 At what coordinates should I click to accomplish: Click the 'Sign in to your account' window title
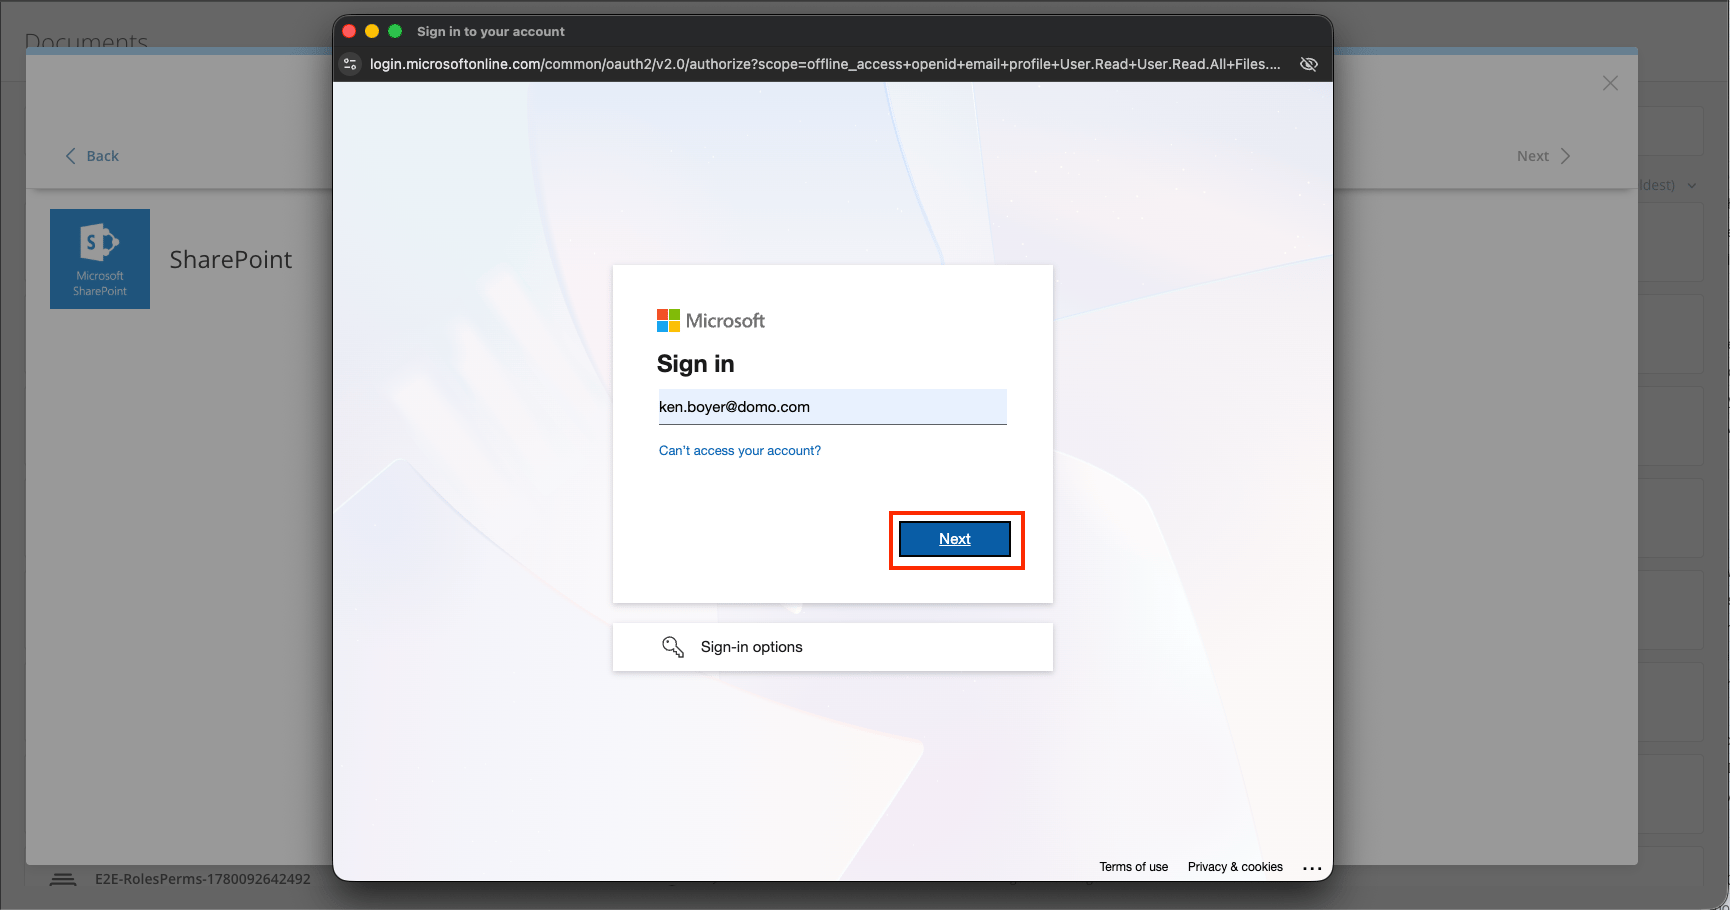(491, 31)
